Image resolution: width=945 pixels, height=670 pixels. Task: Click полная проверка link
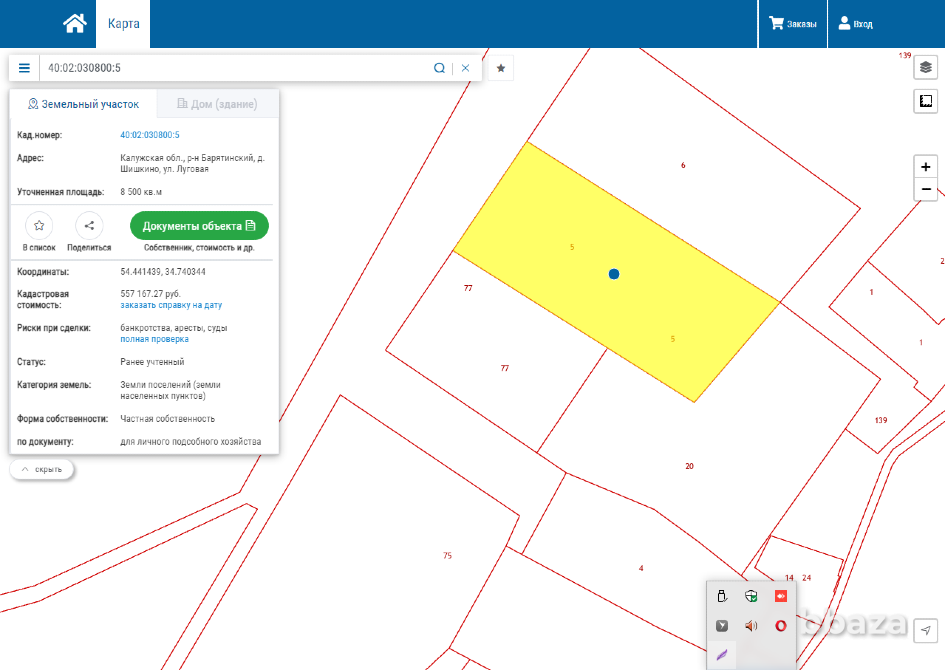[154, 339]
